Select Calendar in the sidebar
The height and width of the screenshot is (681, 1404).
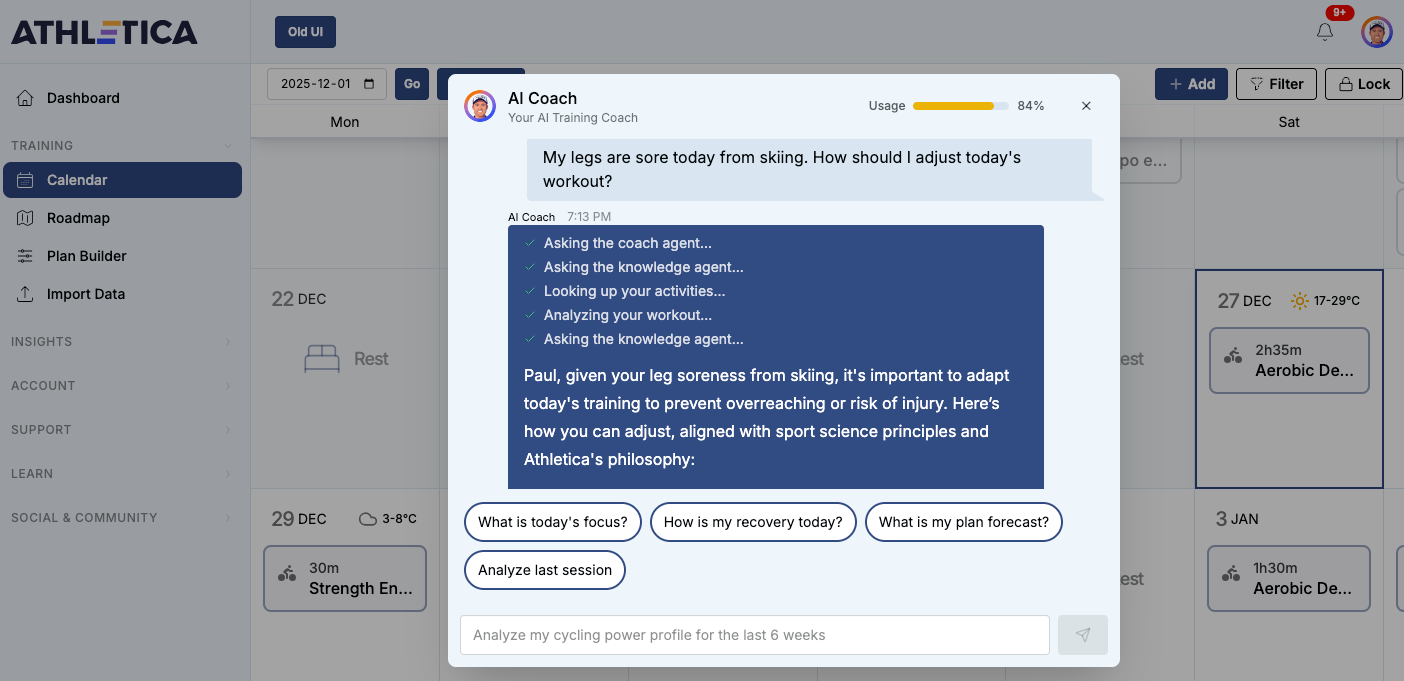pyautogui.click(x=122, y=180)
